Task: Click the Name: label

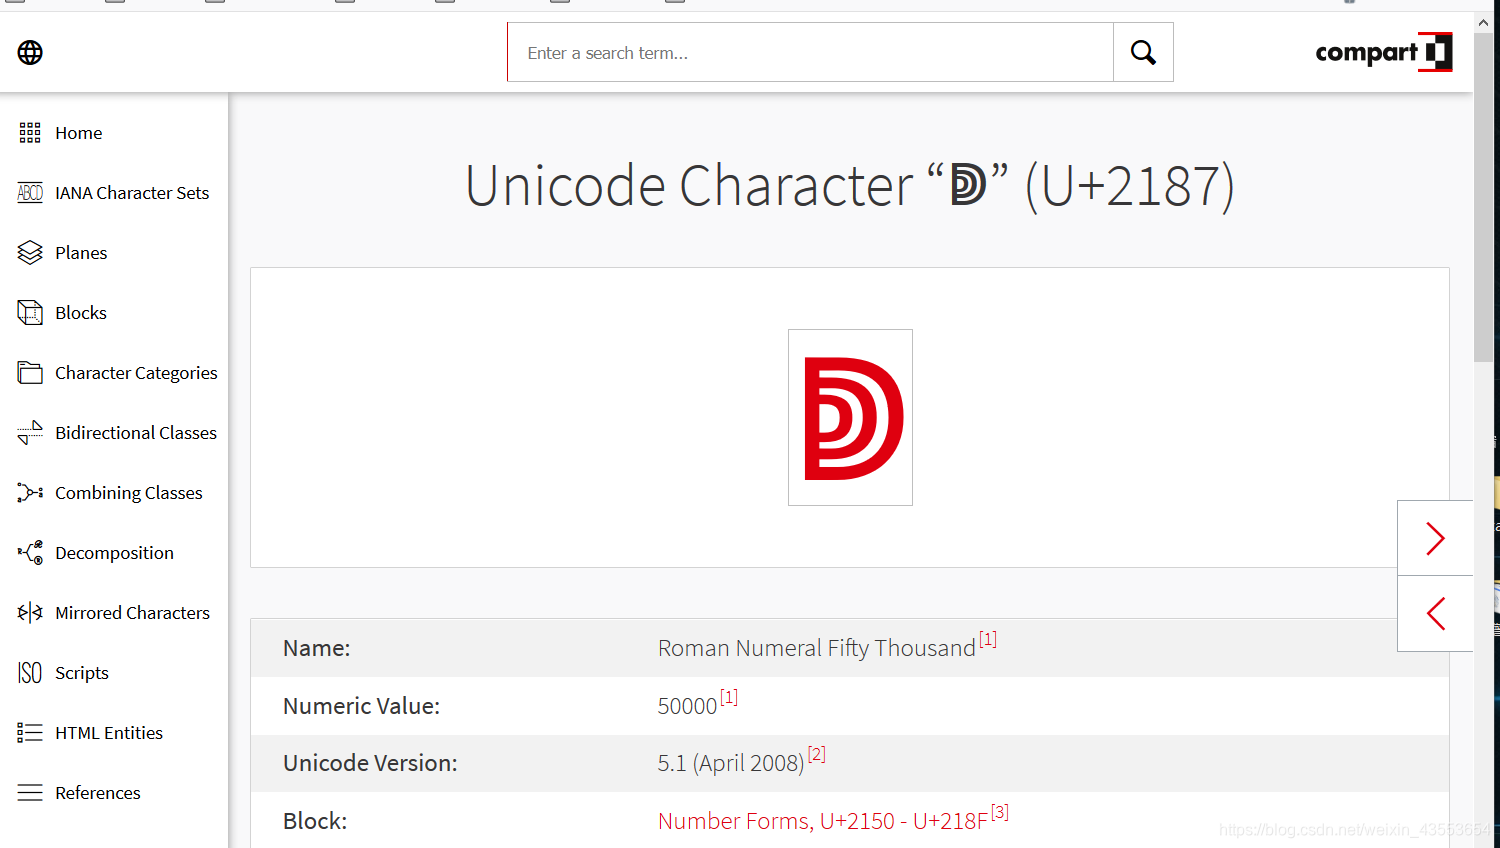Action: click(316, 648)
